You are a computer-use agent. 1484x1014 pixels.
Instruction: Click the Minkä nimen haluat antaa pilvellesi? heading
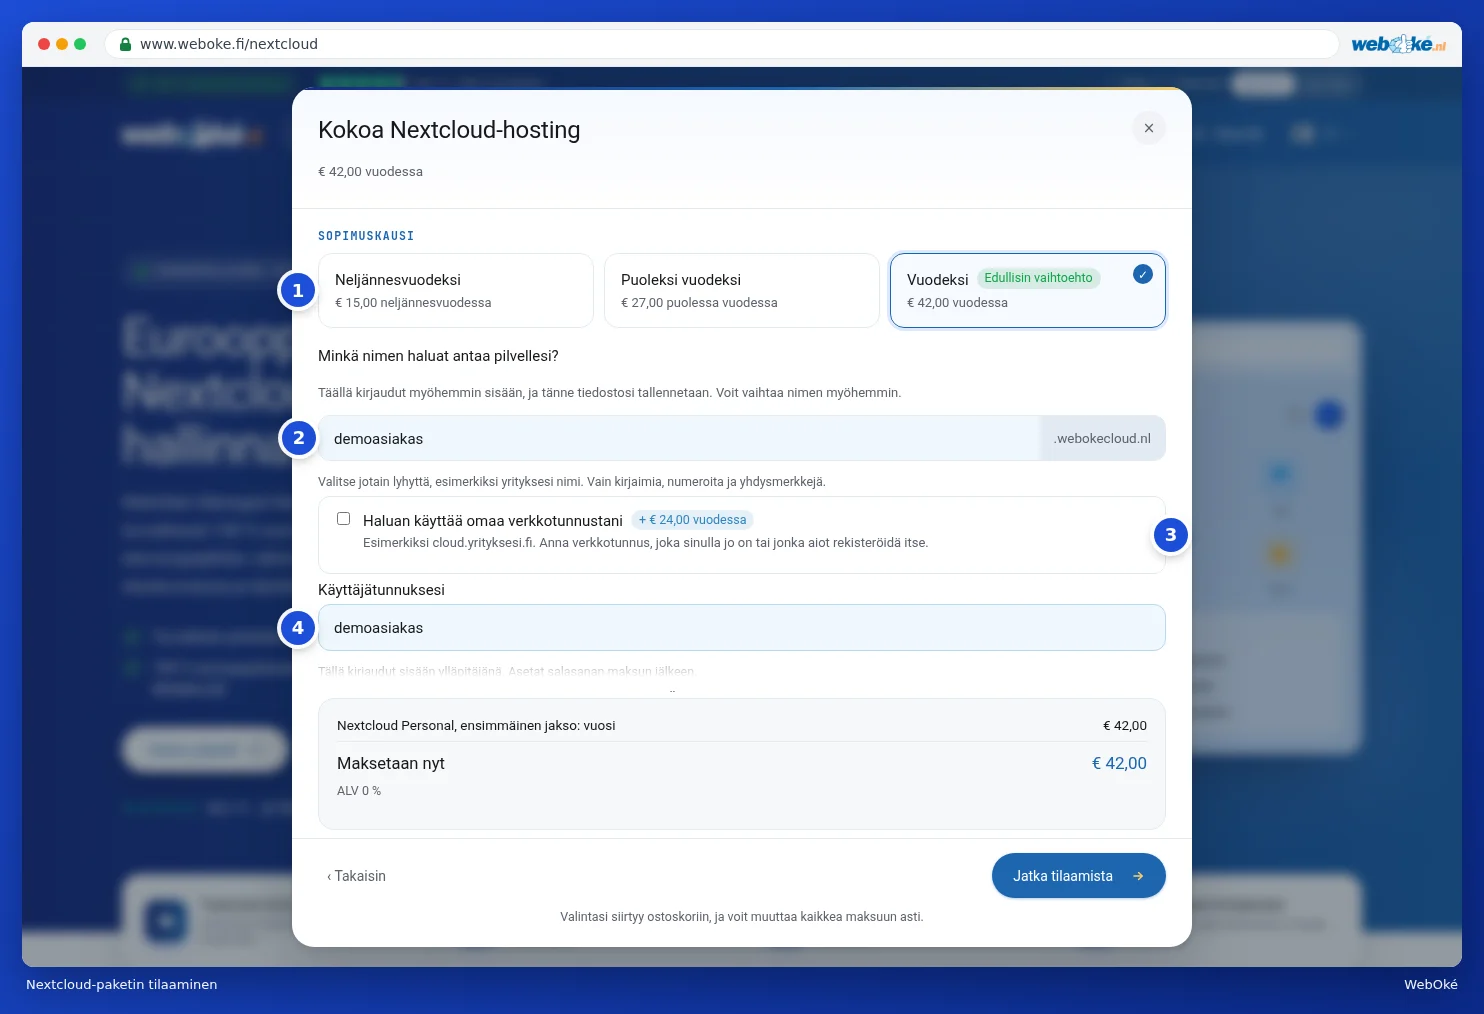(x=438, y=356)
